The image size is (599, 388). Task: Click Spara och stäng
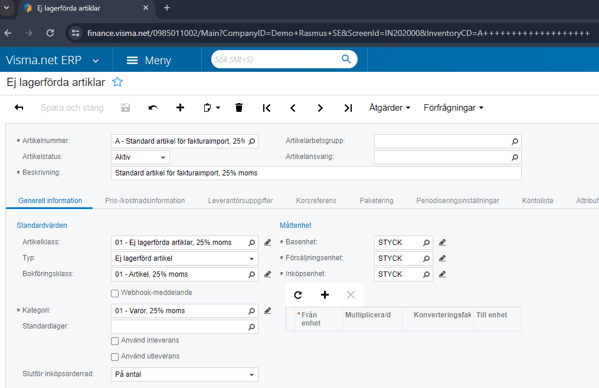[x=72, y=108]
